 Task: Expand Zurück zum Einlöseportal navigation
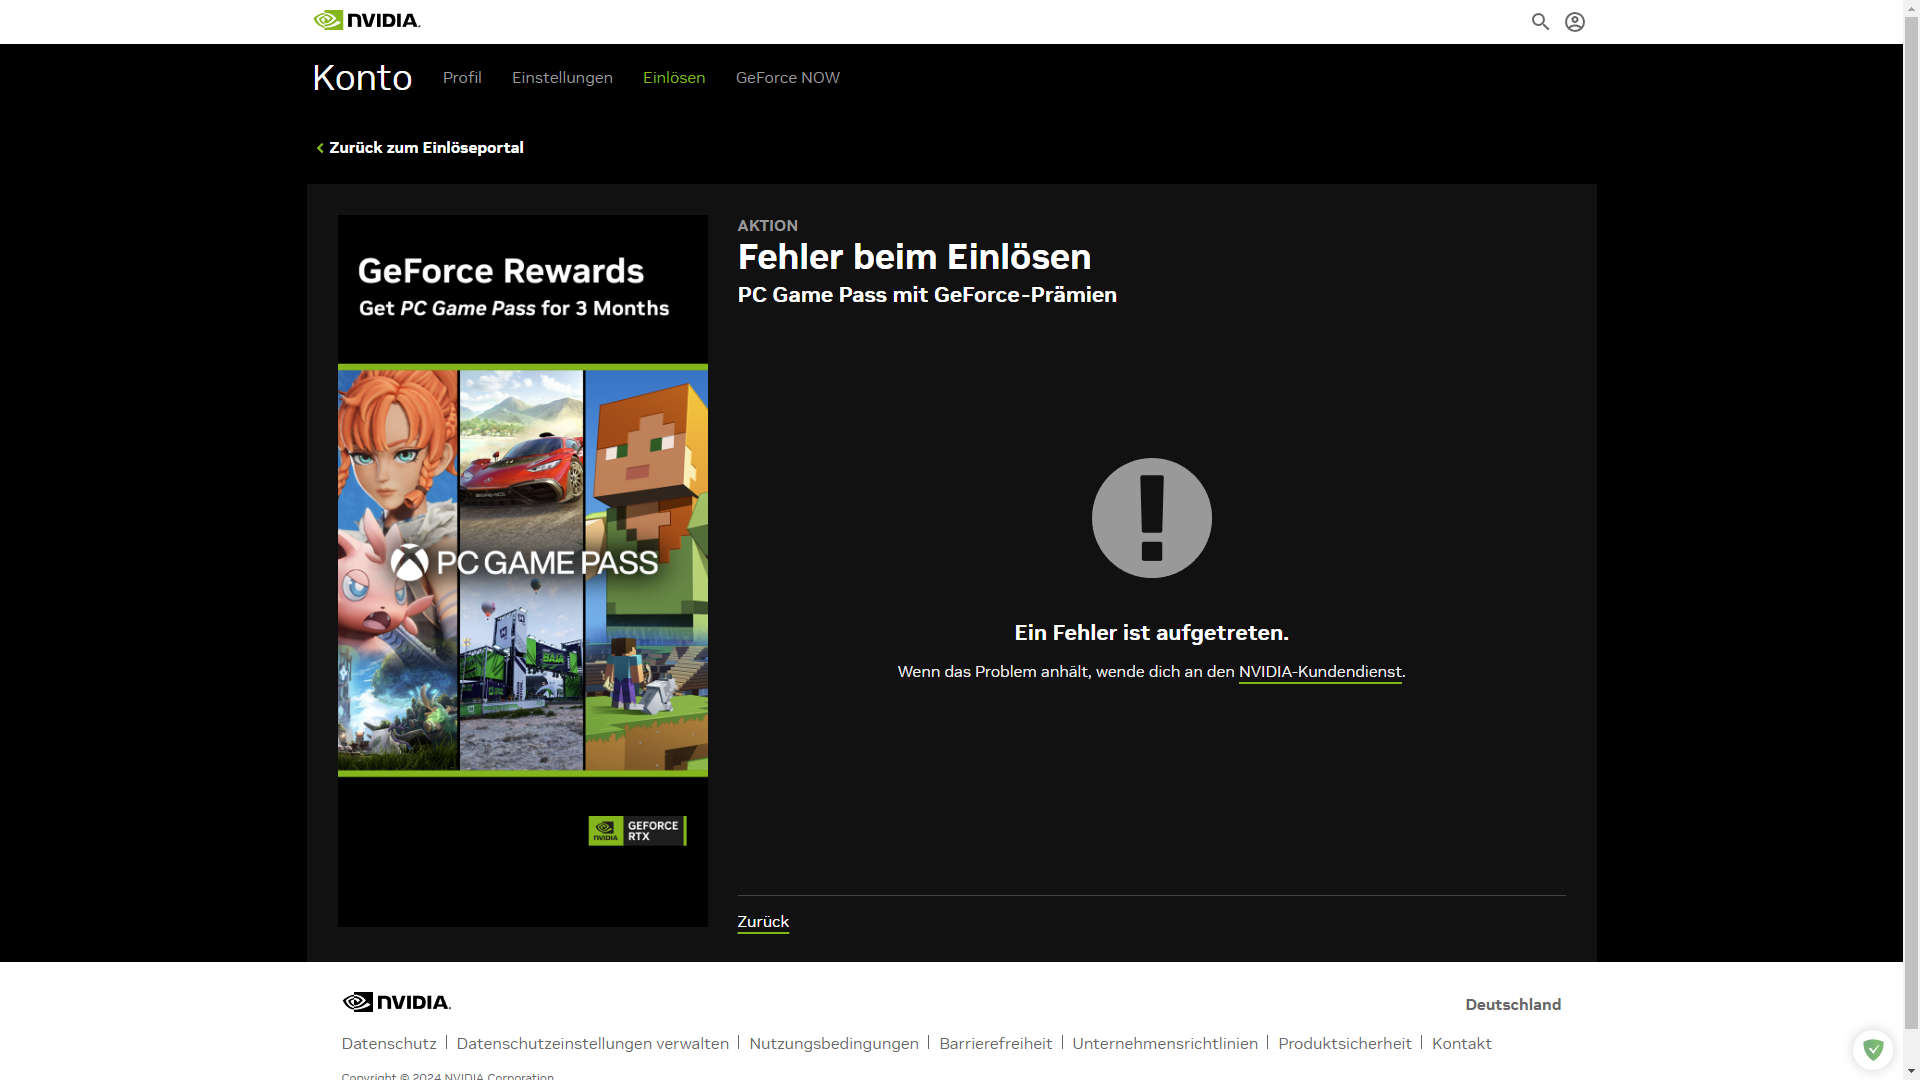[x=427, y=147]
